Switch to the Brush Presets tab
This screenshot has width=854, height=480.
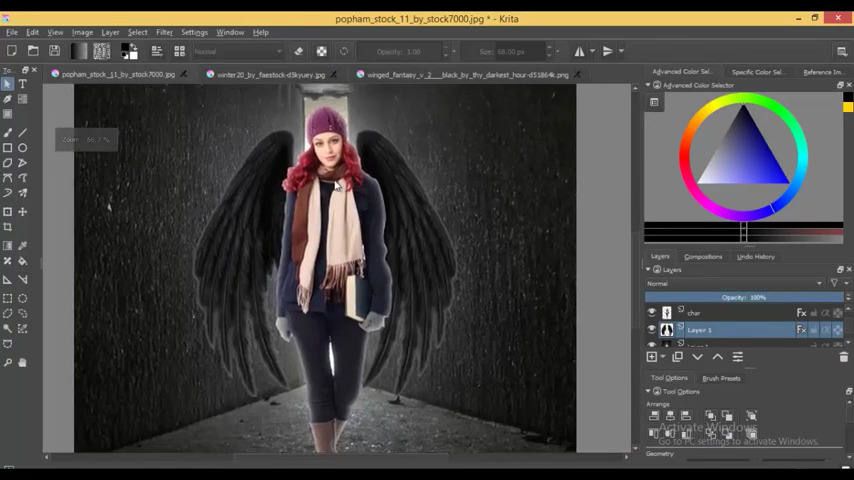tap(721, 378)
